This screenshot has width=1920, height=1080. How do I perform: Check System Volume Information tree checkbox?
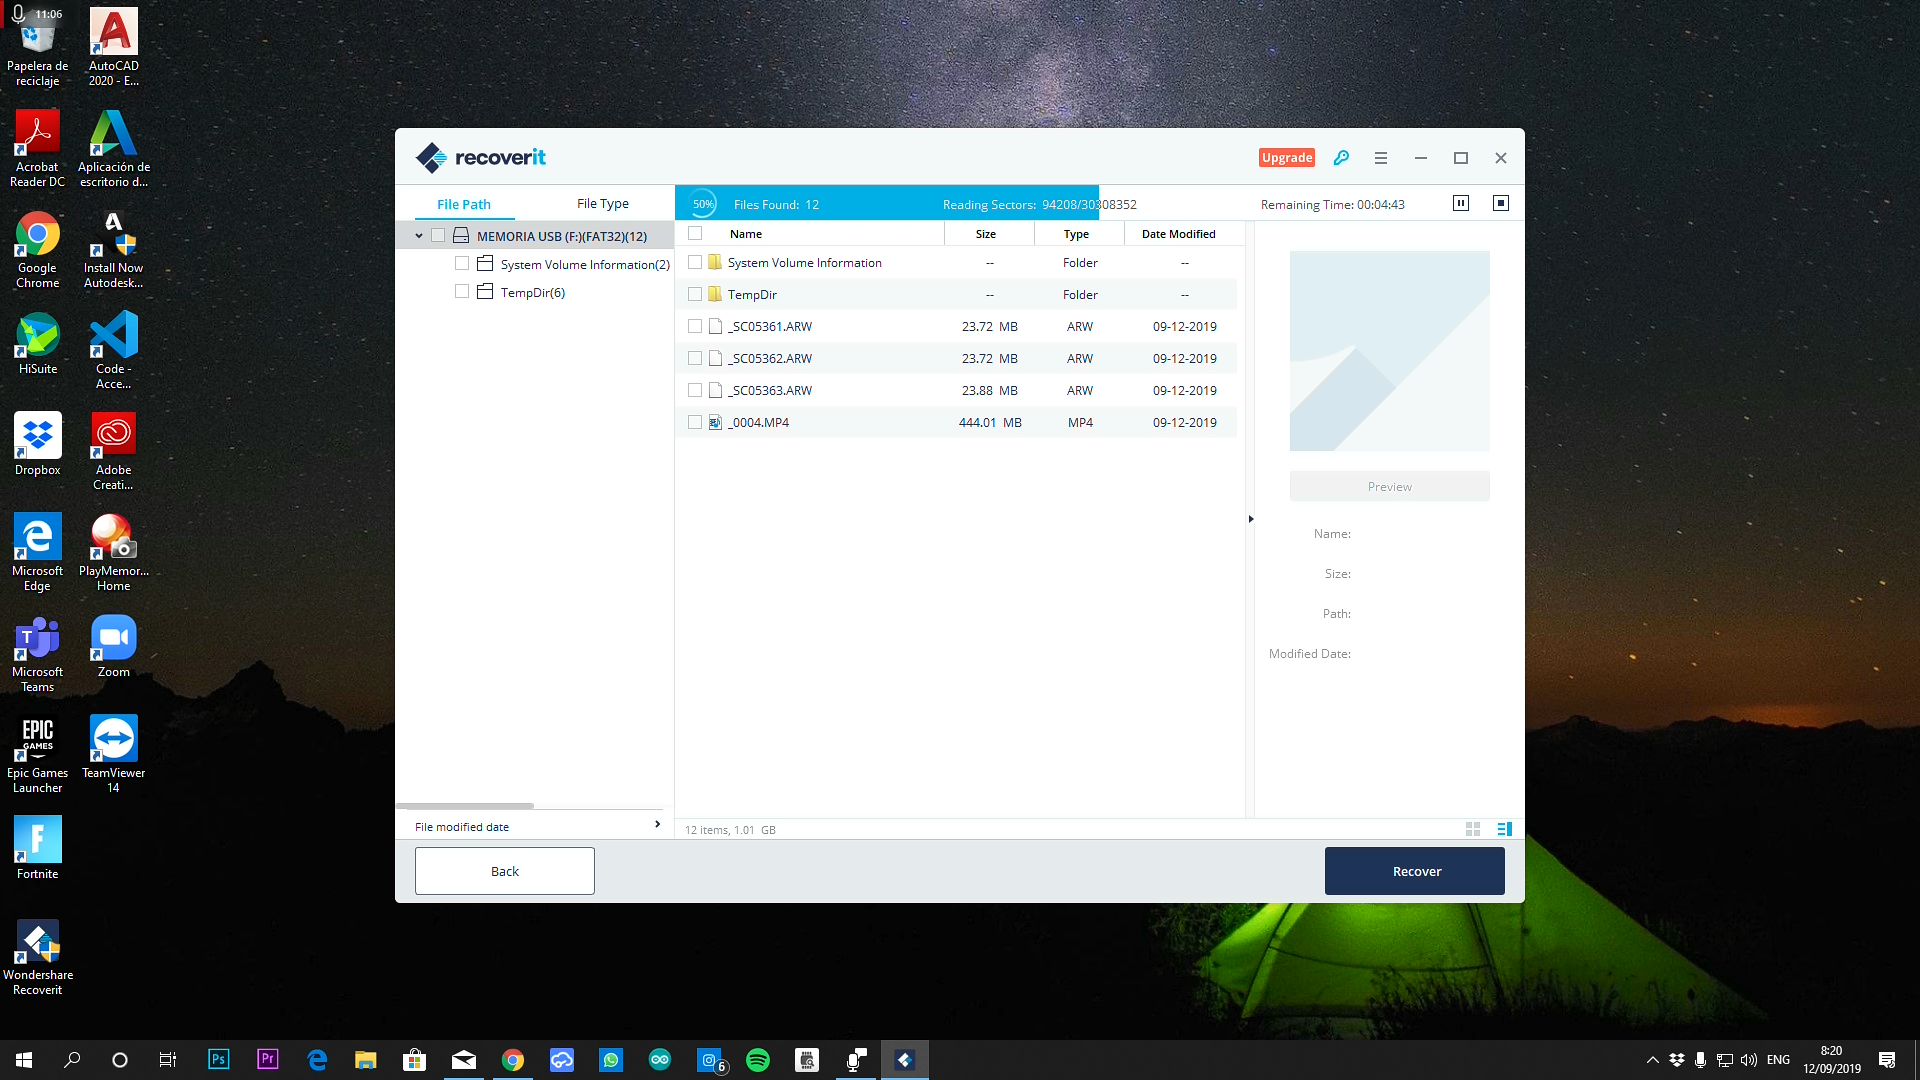[x=461, y=264]
